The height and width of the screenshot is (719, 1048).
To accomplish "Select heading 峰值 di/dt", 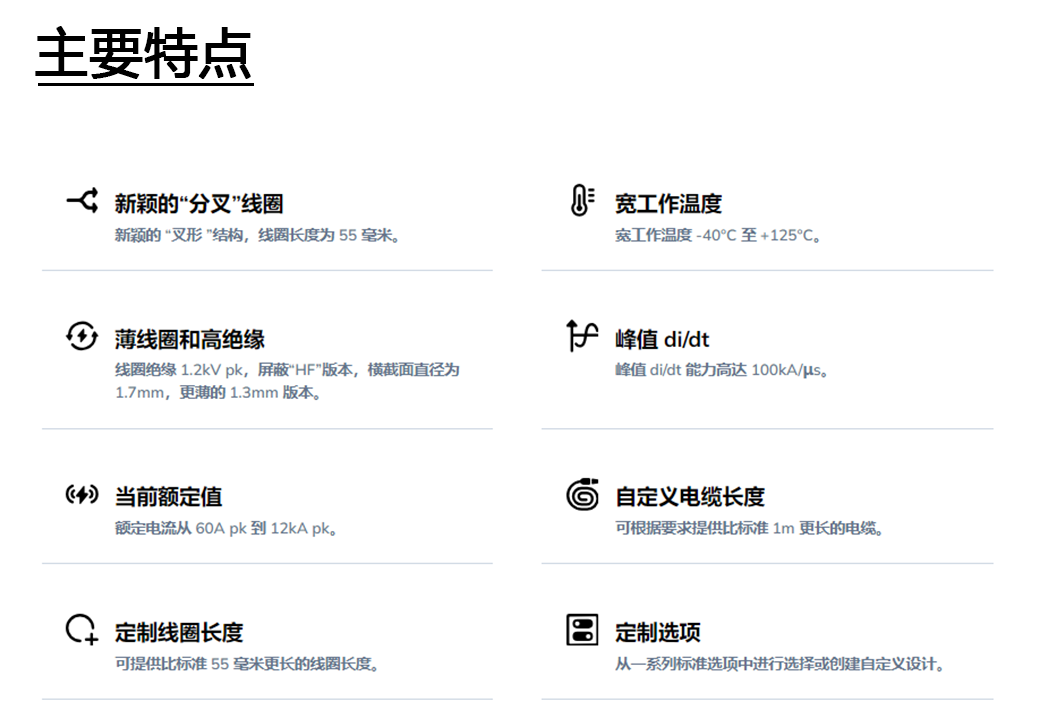I will pyautogui.click(x=662, y=339).
